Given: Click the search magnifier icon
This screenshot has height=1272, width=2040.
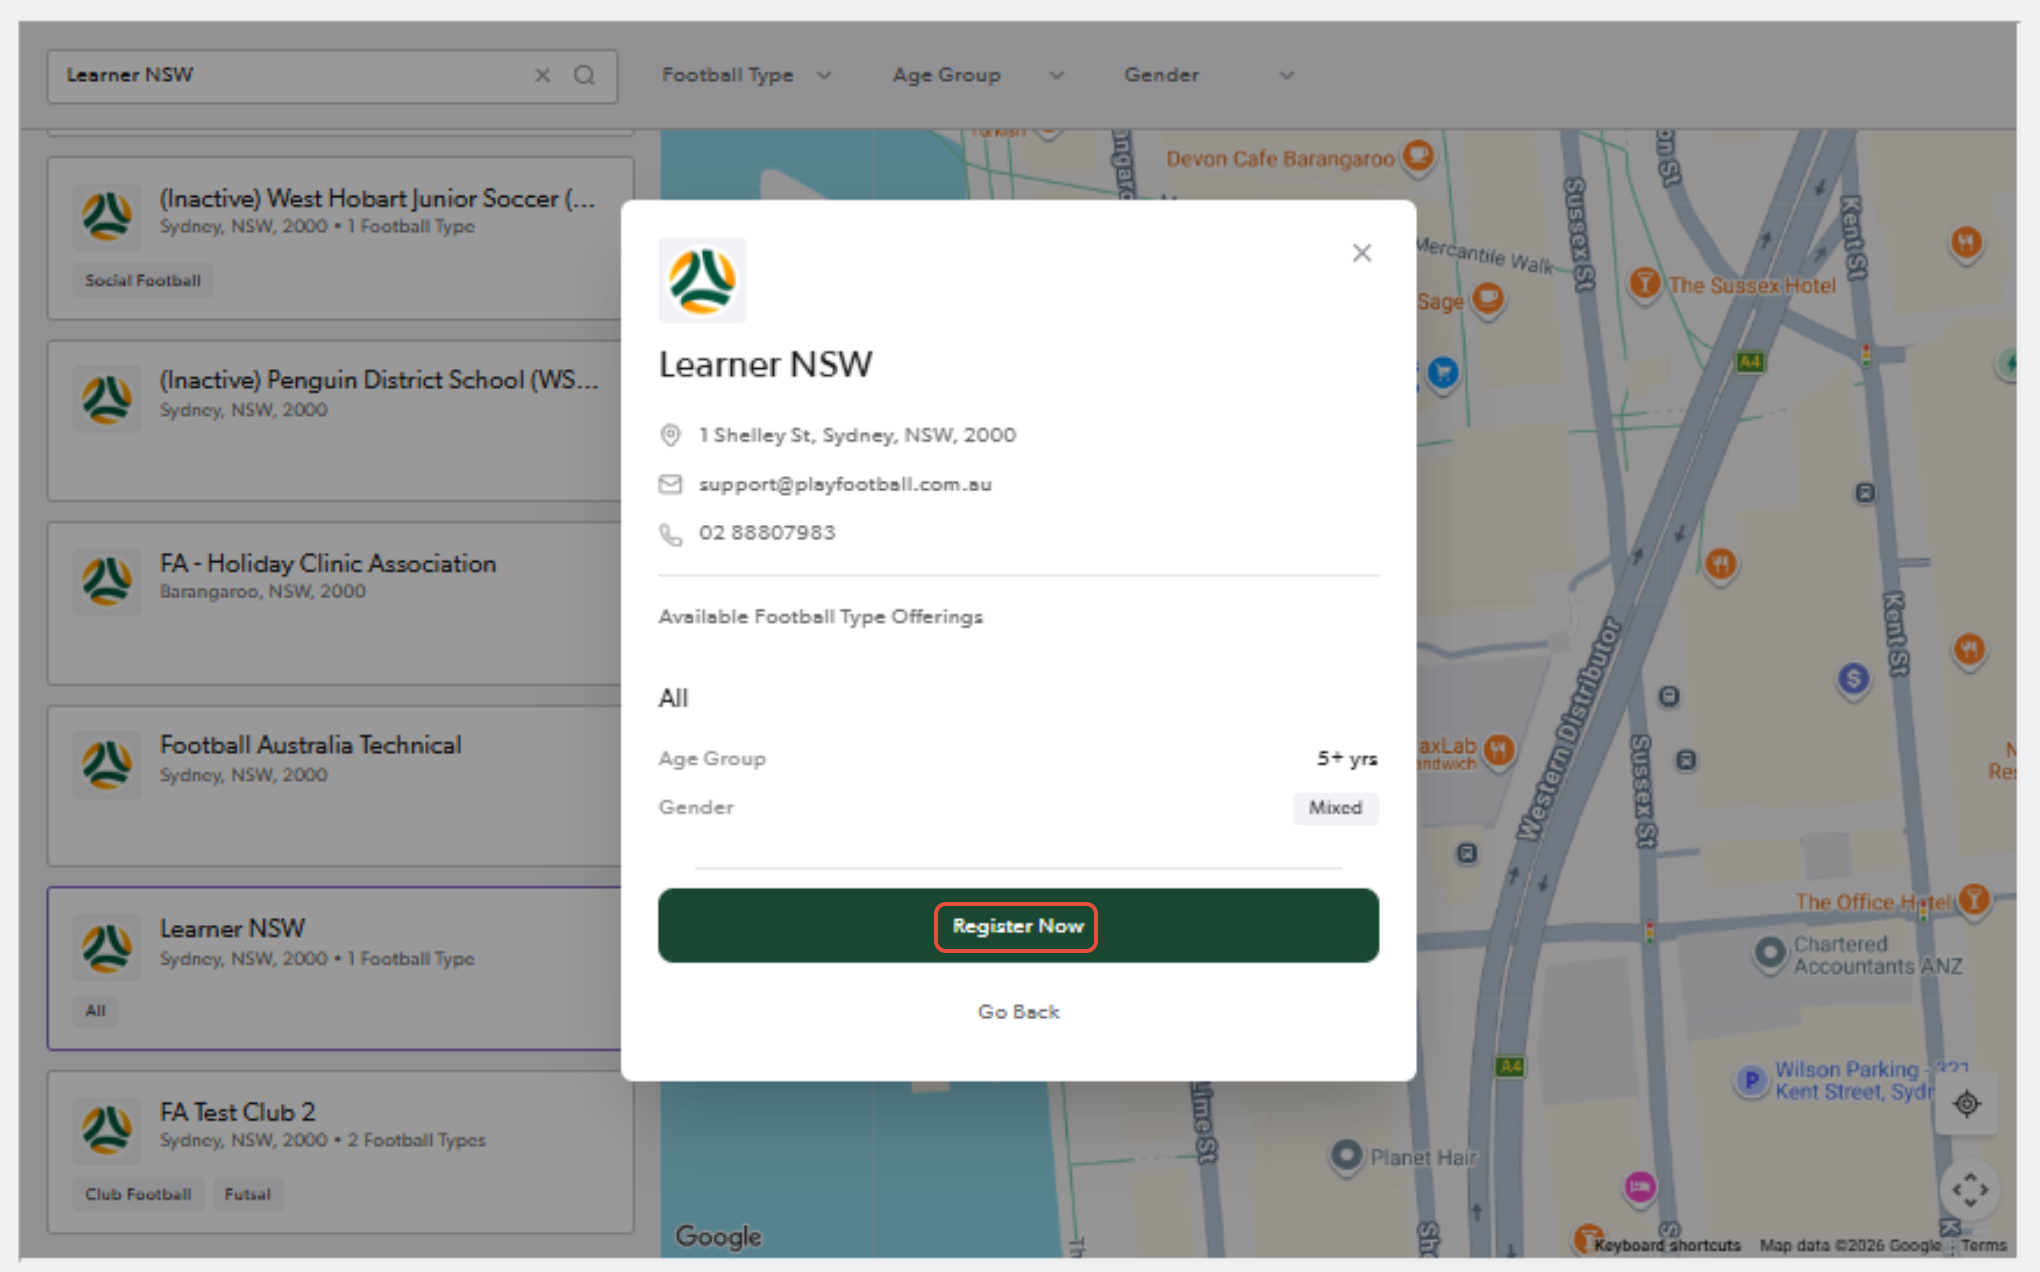Looking at the screenshot, I should click(584, 75).
